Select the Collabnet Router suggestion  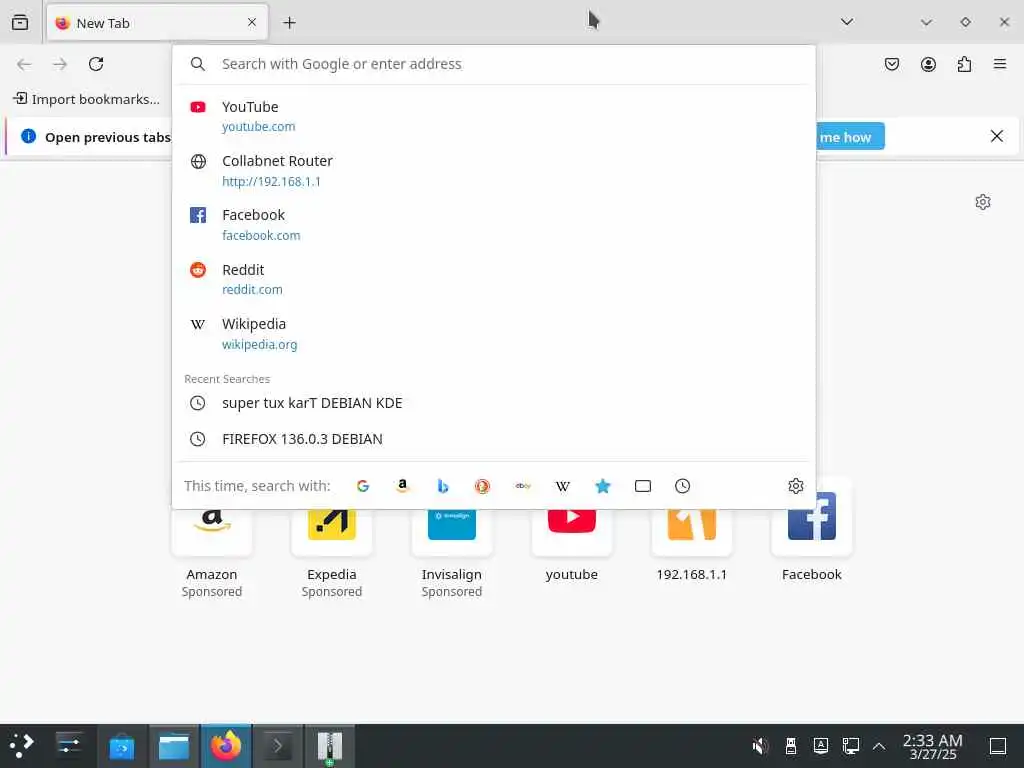pyautogui.click(x=494, y=170)
